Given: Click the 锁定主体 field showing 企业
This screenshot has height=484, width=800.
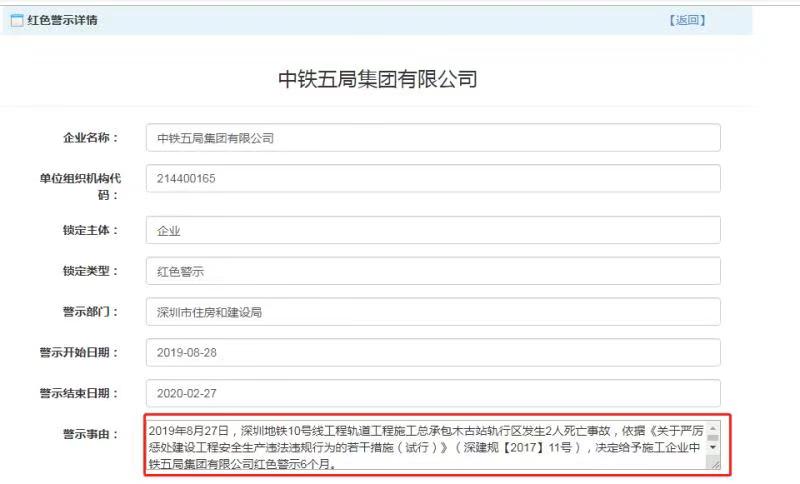Looking at the screenshot, I should (433, 230).
